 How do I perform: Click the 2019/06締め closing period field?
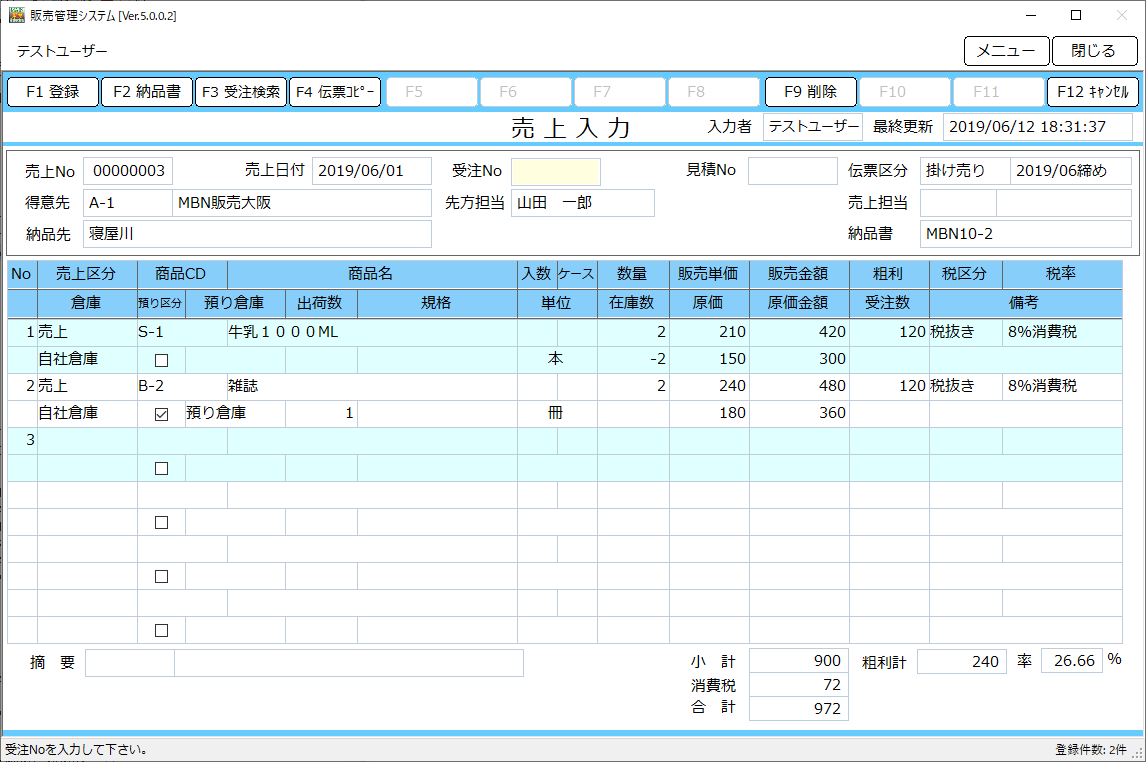click(1071, 171)
